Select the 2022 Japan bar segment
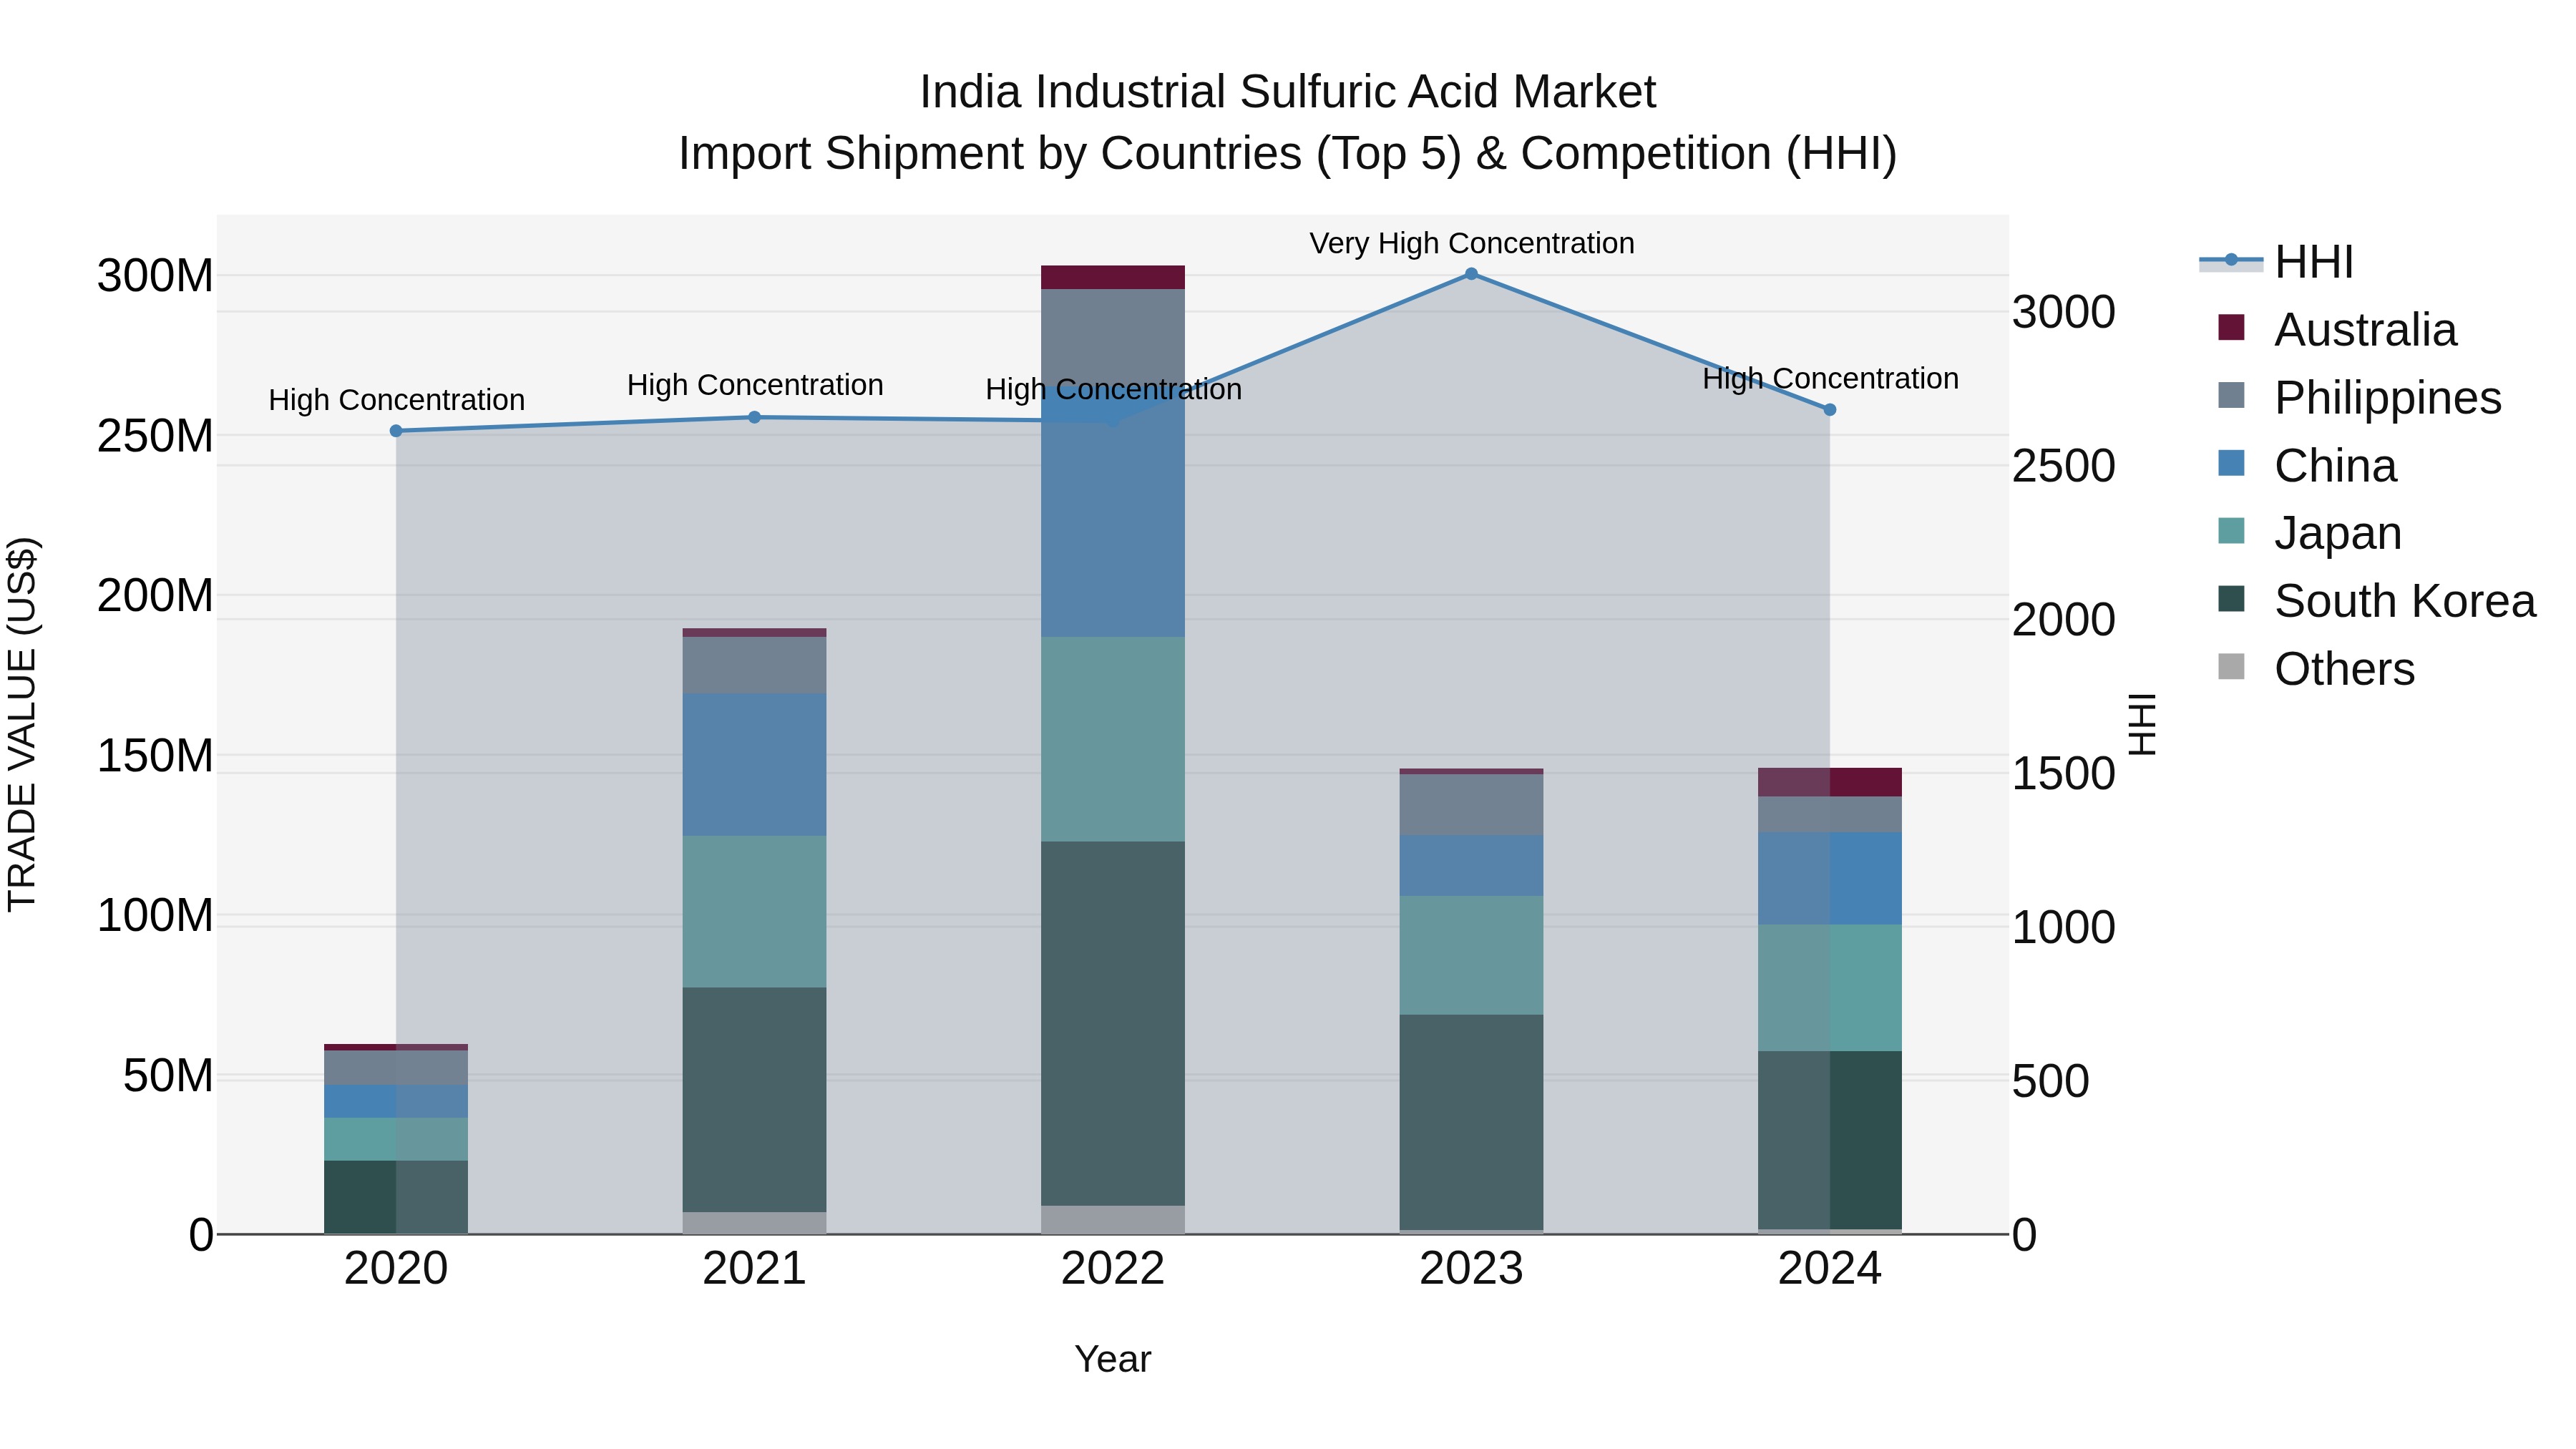 pos(1113,739)
